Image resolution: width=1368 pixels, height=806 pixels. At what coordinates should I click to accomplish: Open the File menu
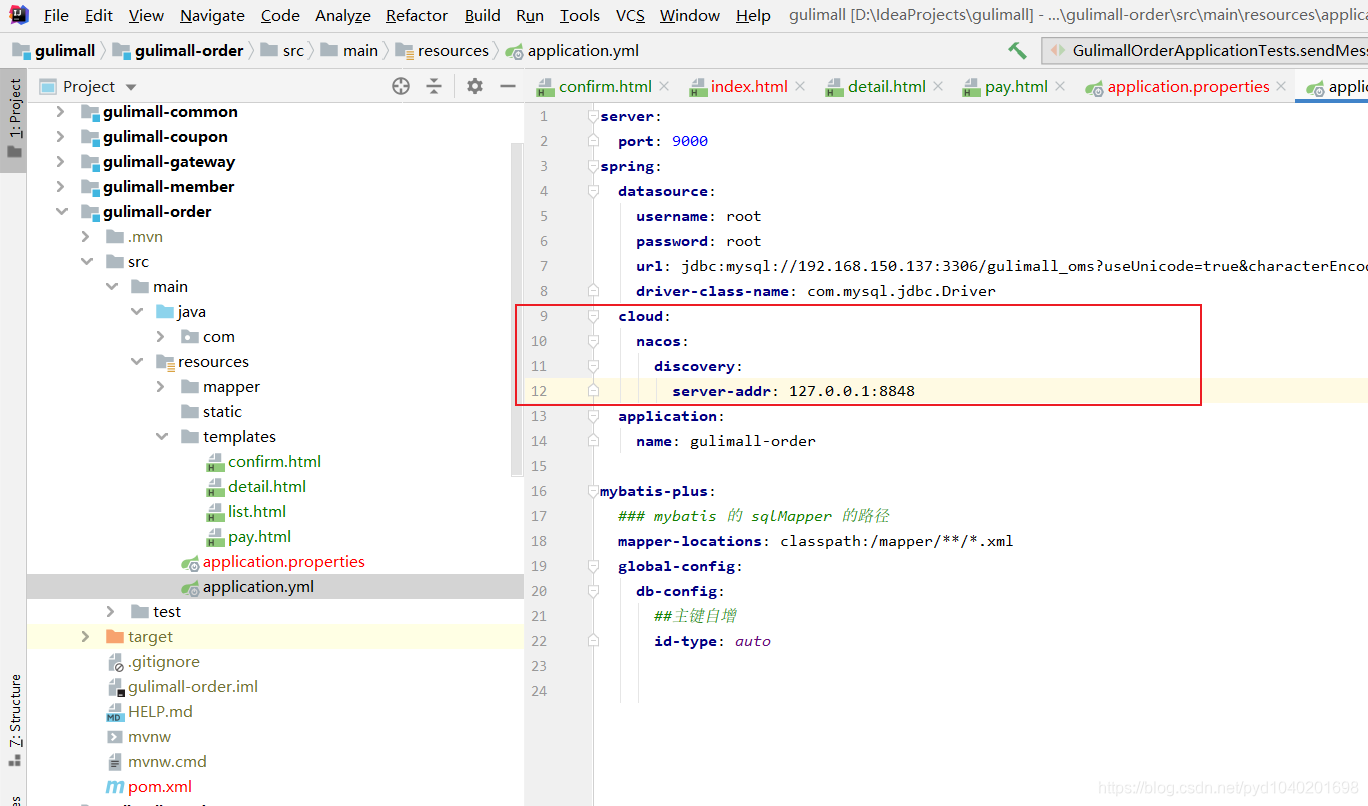click(56, 15)
